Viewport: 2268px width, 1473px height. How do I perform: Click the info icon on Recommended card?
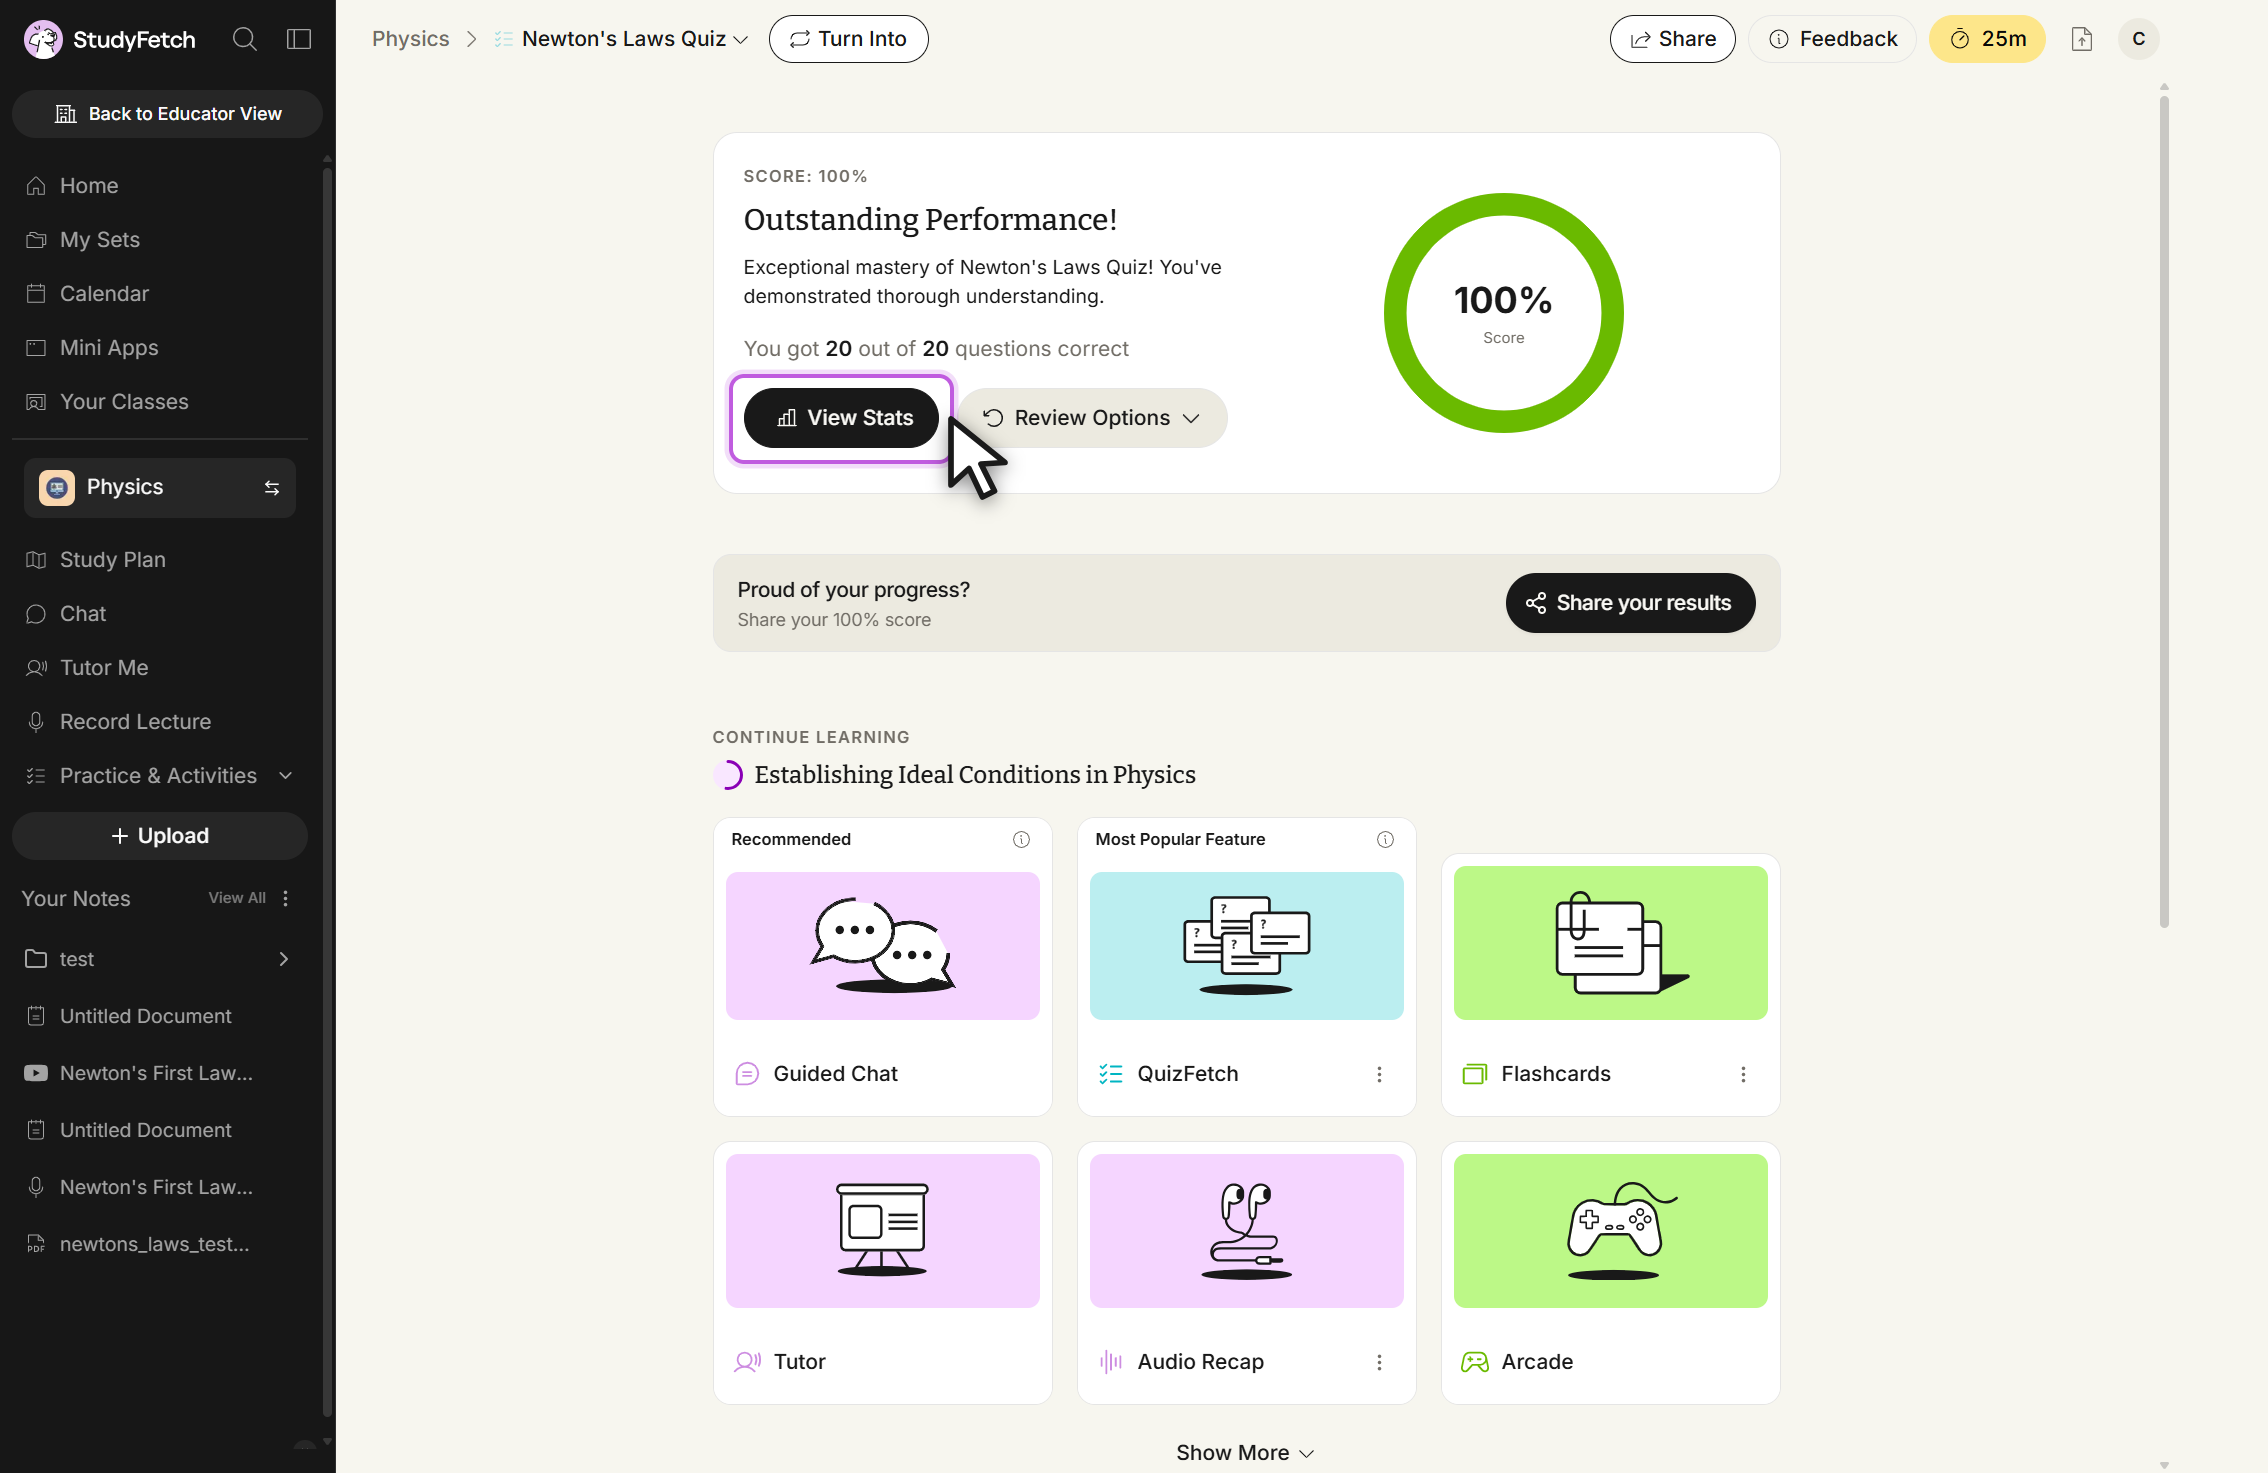point(1021,840)
